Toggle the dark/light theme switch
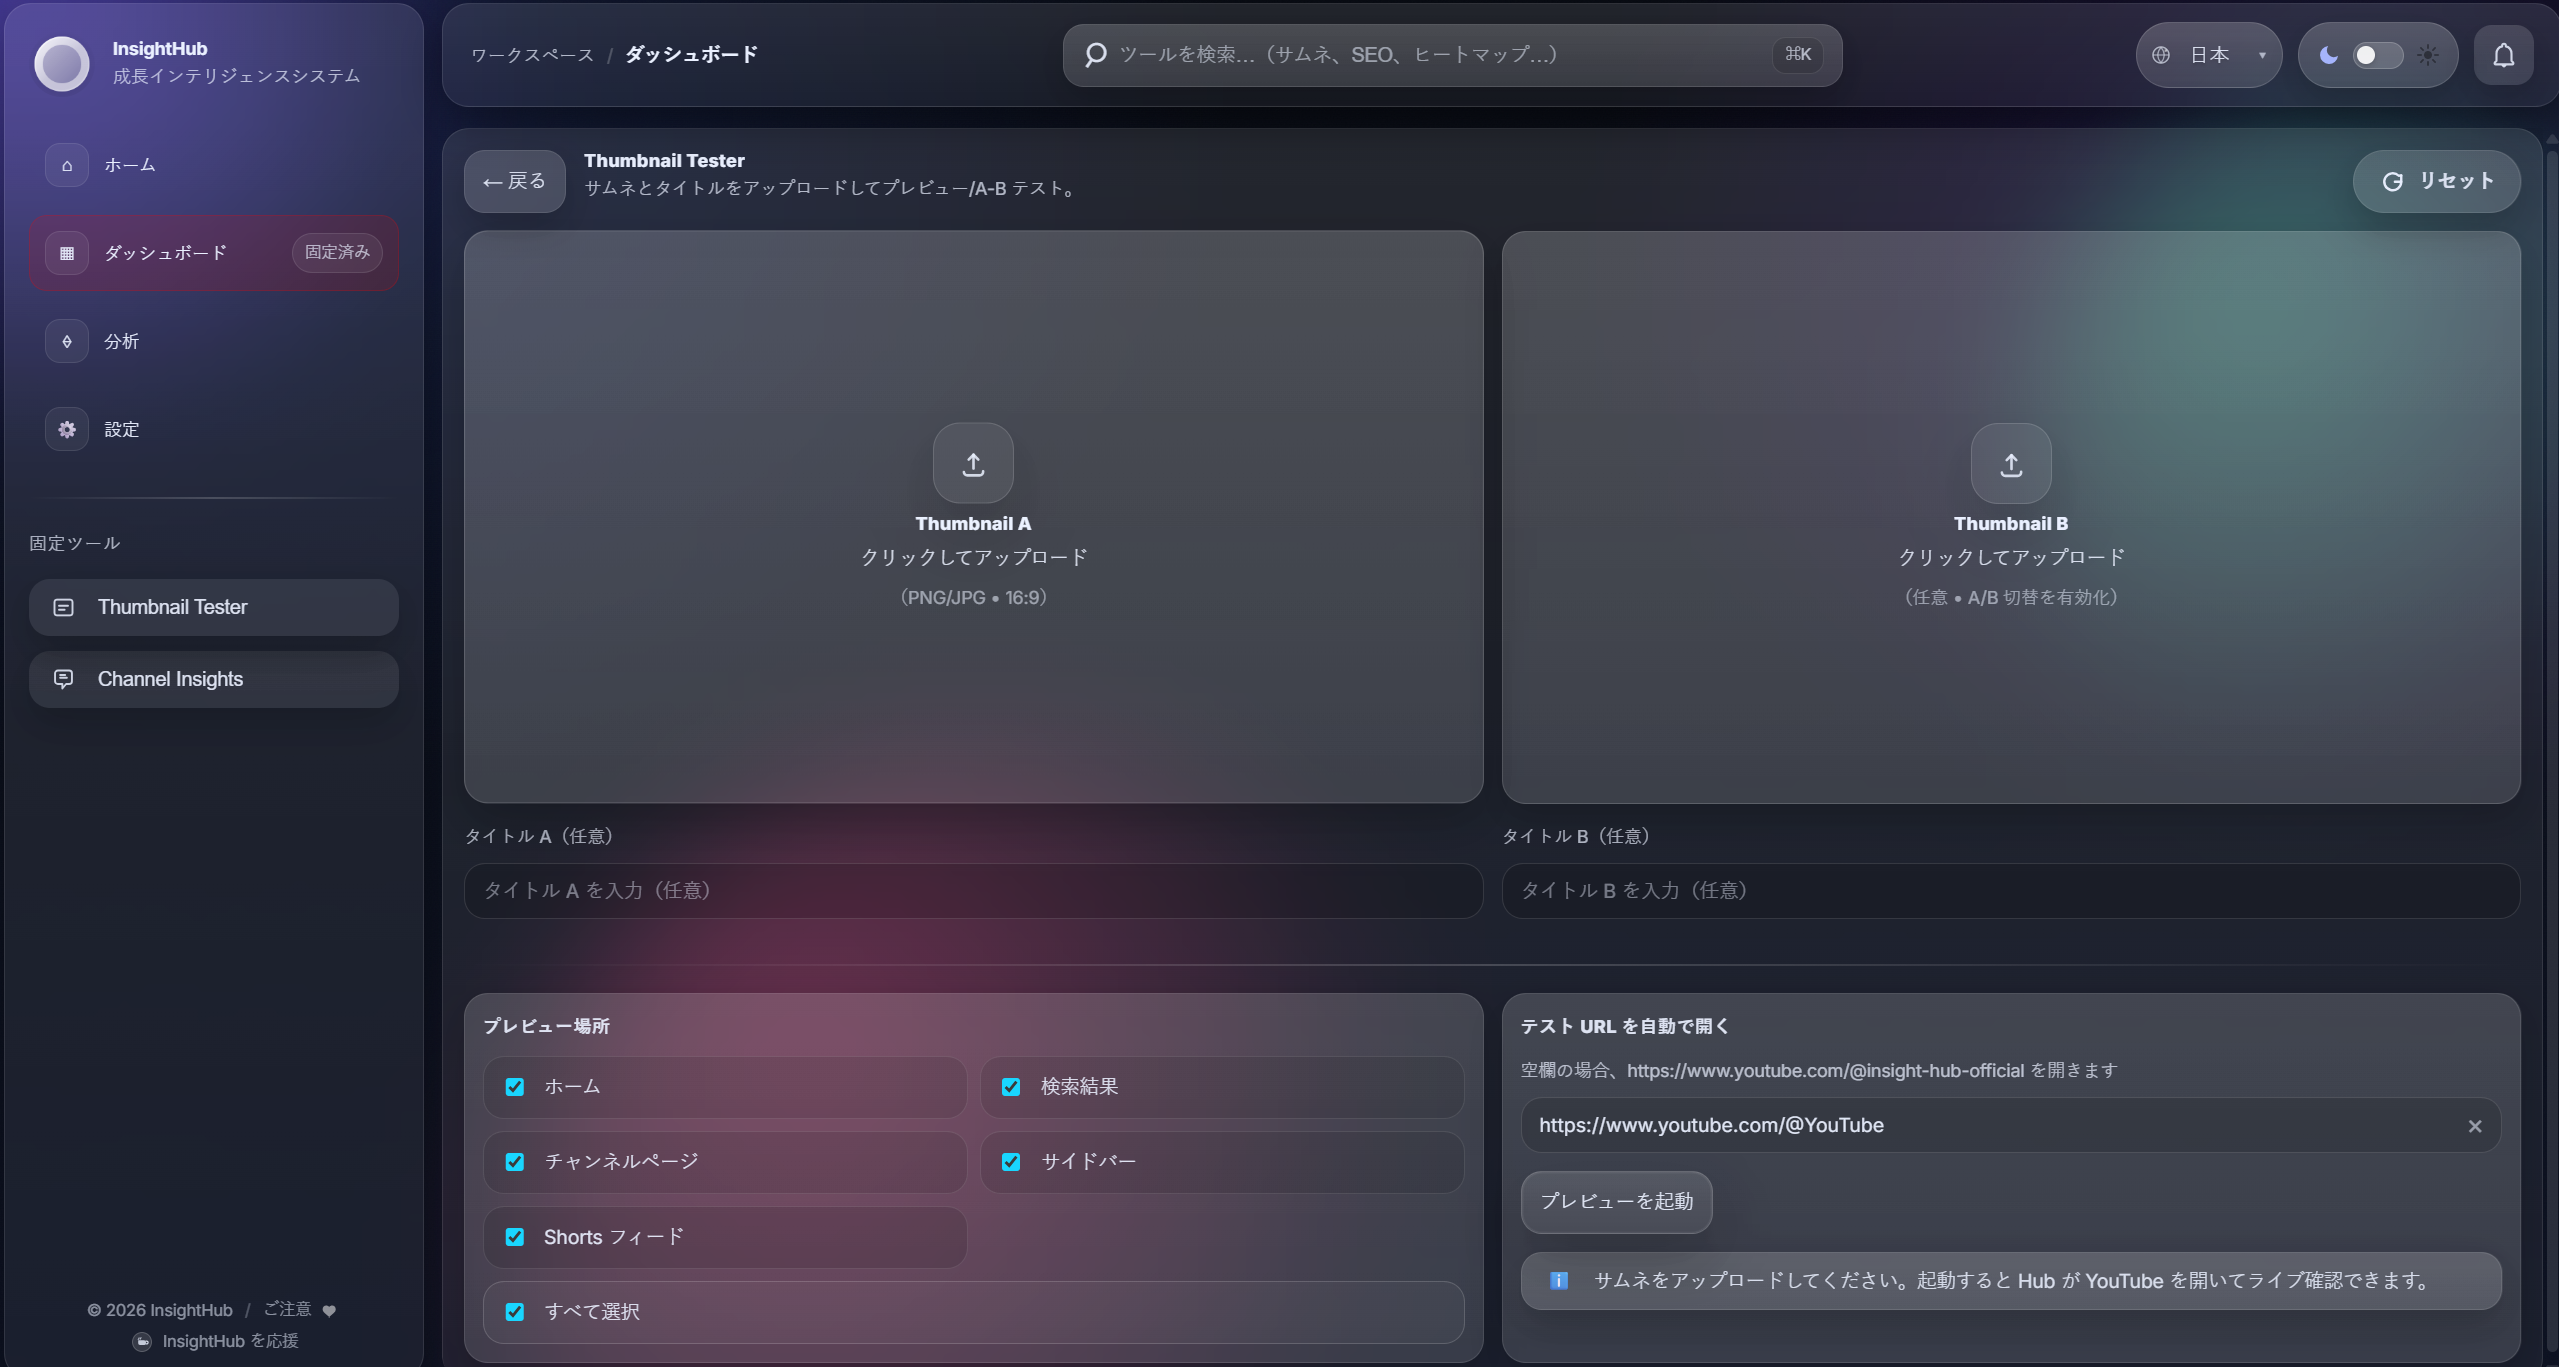 point(2378,55)
